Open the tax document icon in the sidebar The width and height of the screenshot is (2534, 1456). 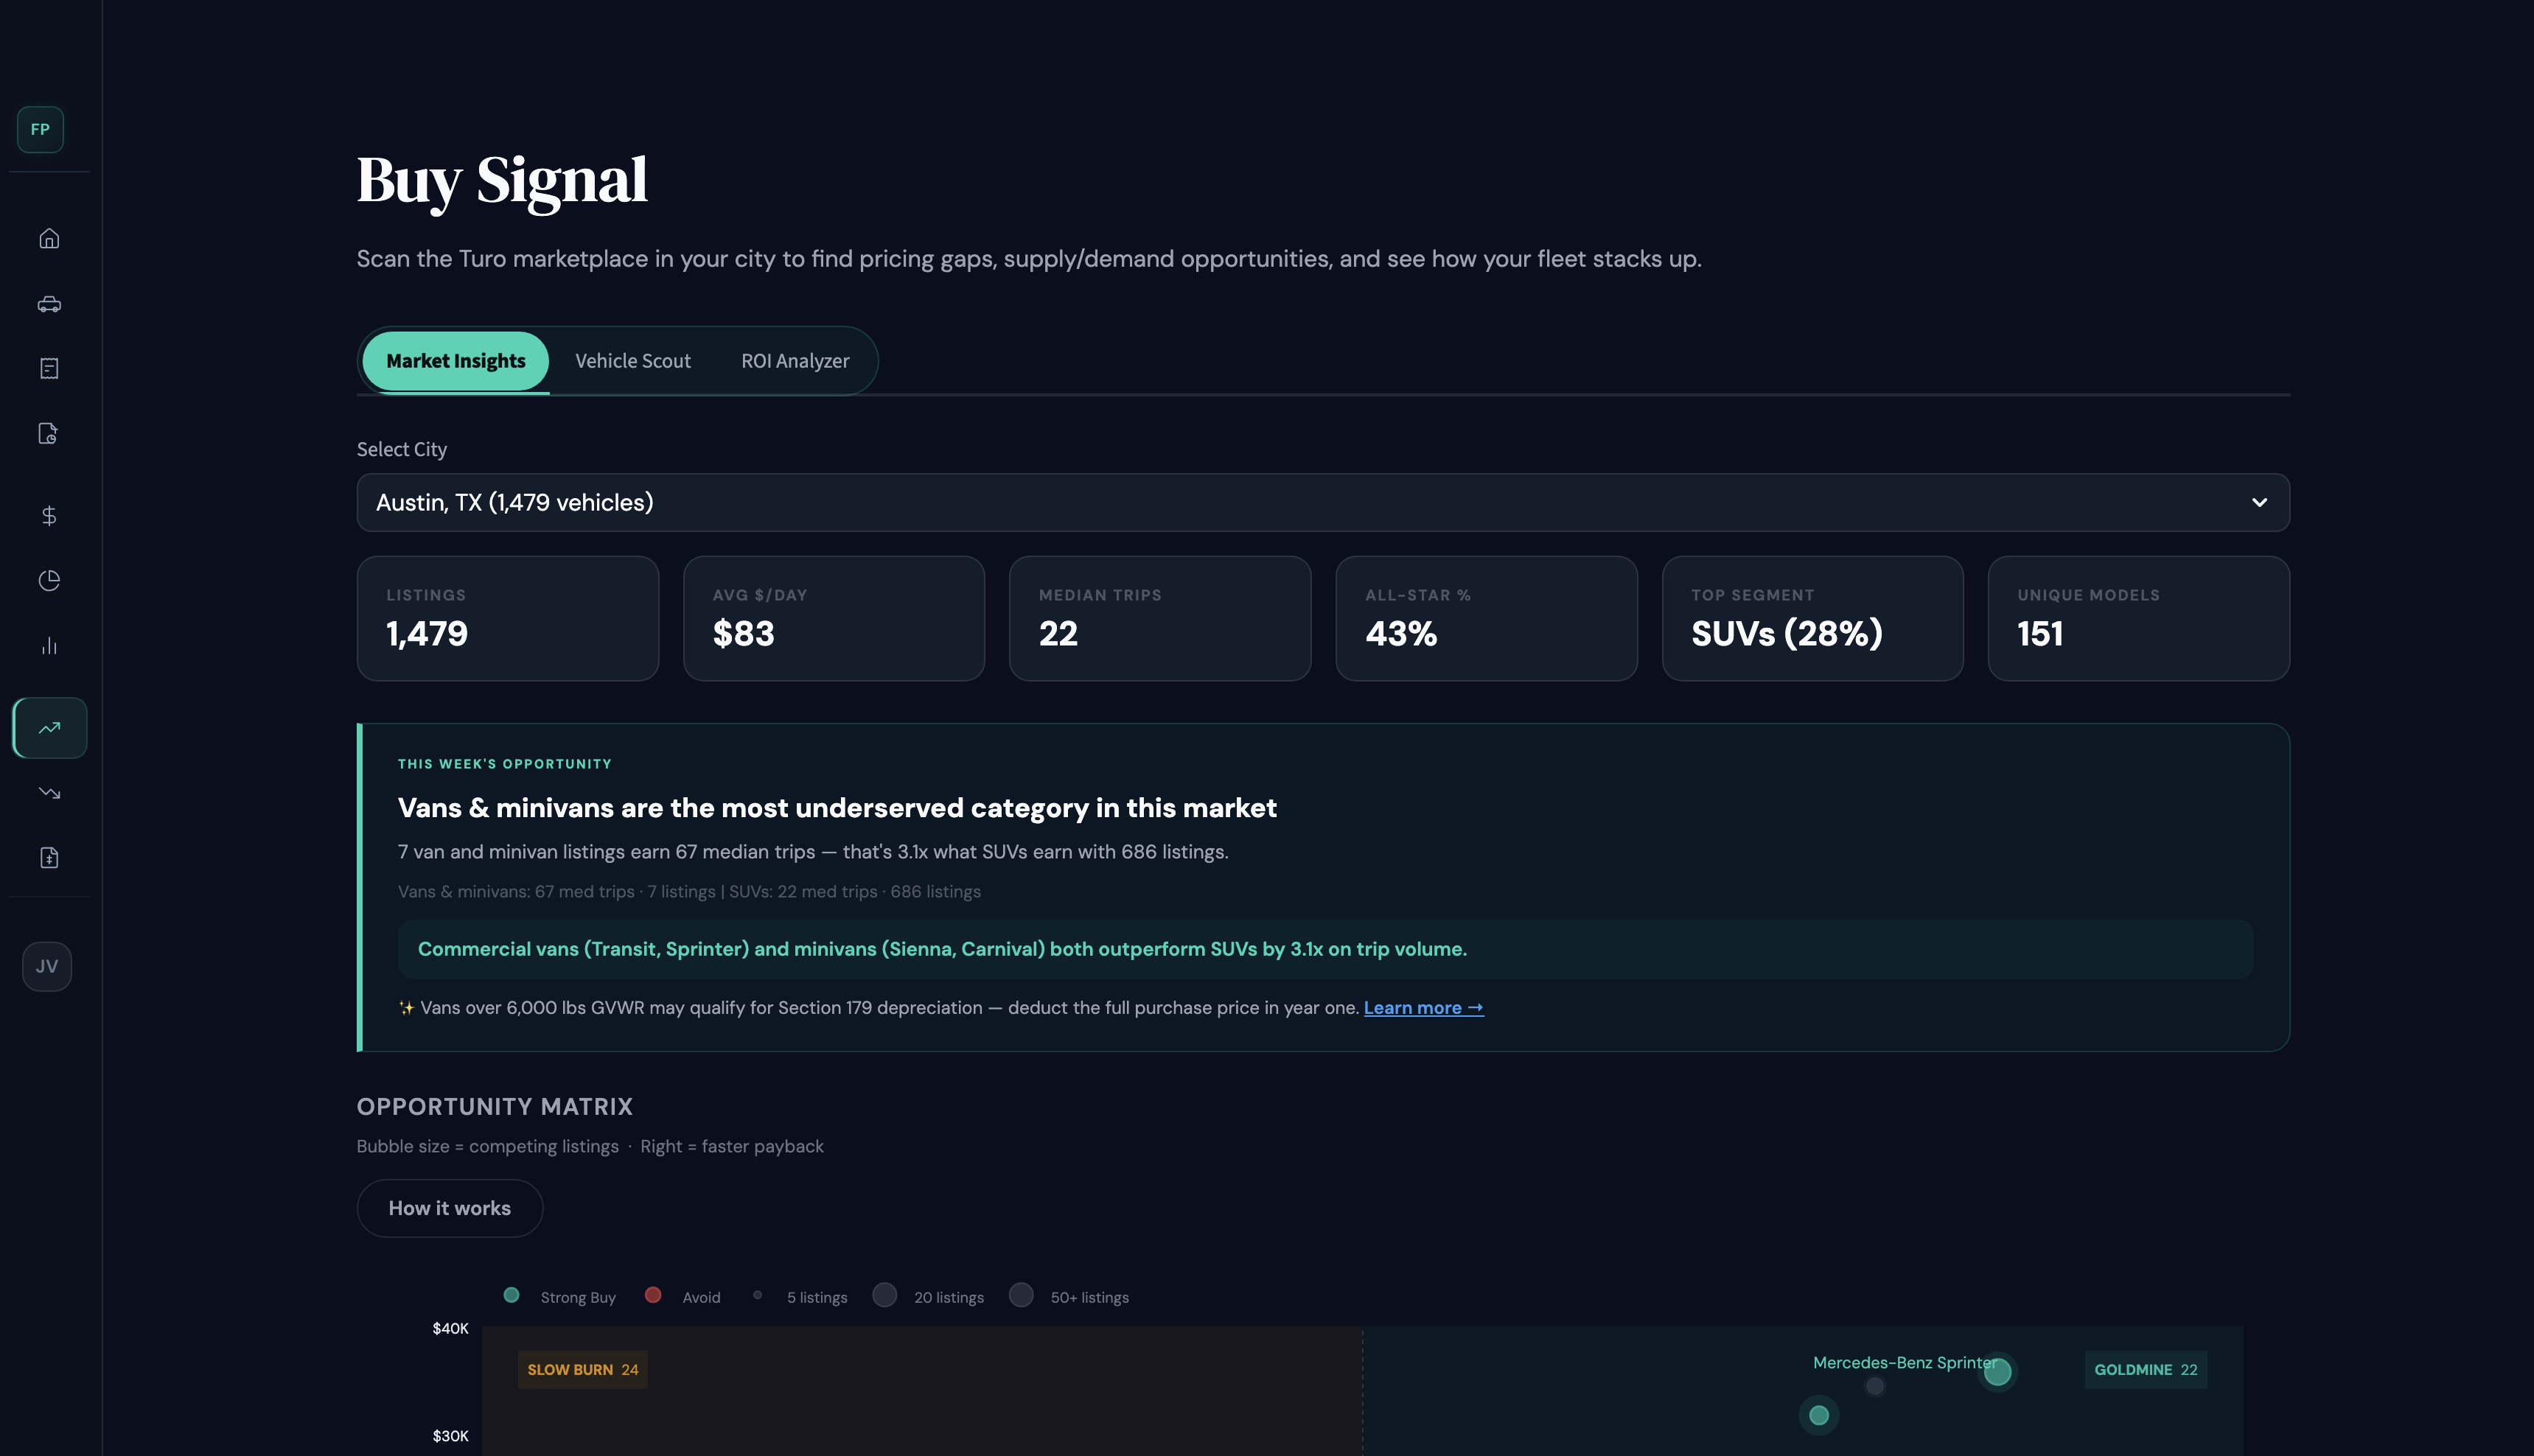click(x=48, y=857)
